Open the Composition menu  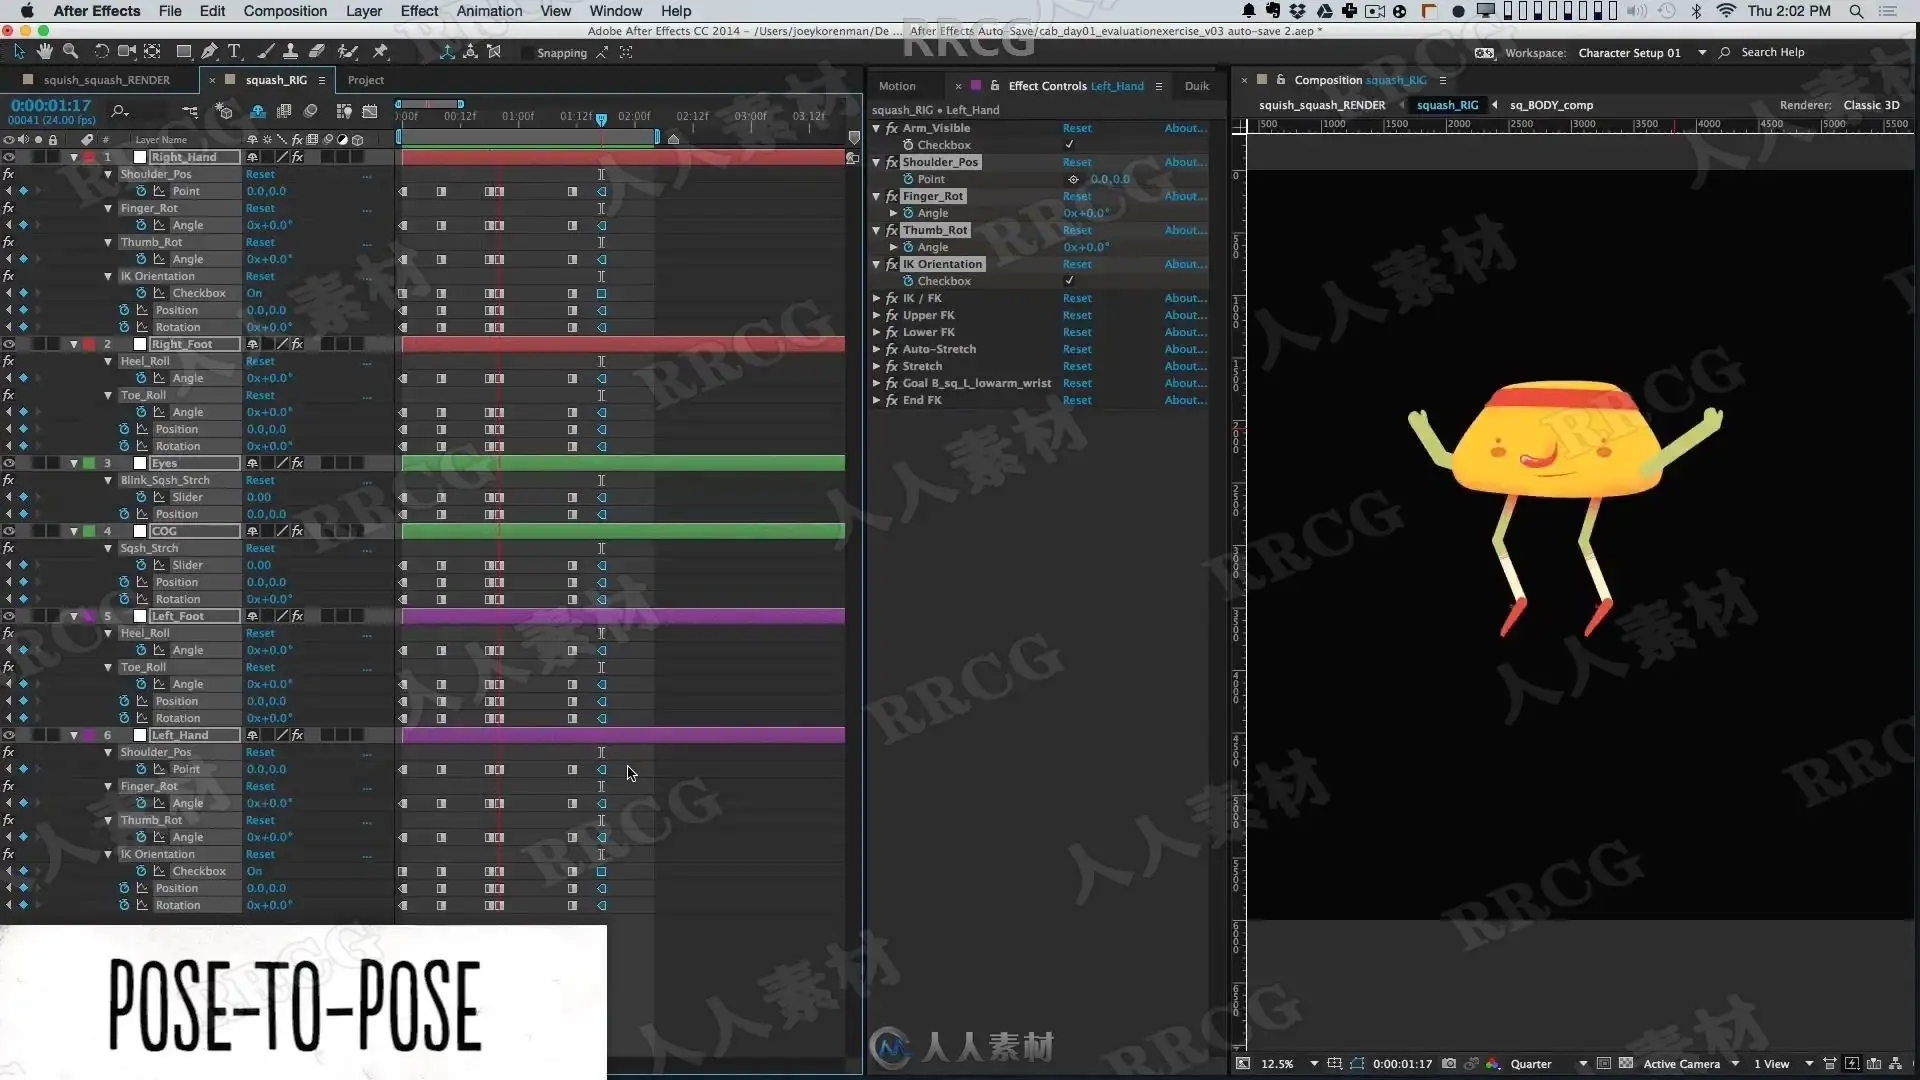[285, 11]
